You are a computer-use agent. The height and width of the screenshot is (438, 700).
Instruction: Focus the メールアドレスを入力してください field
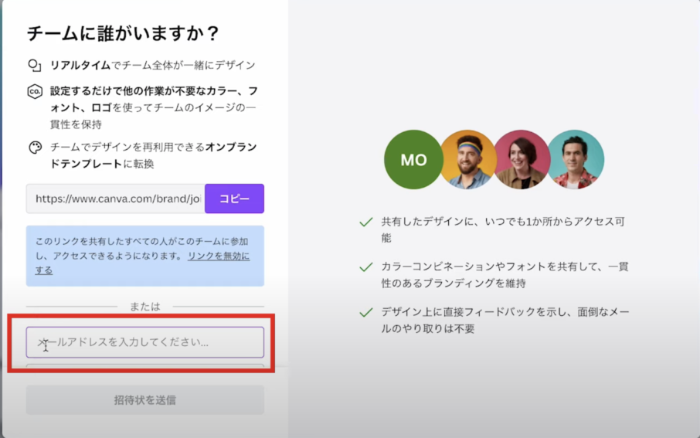(145, 342)
